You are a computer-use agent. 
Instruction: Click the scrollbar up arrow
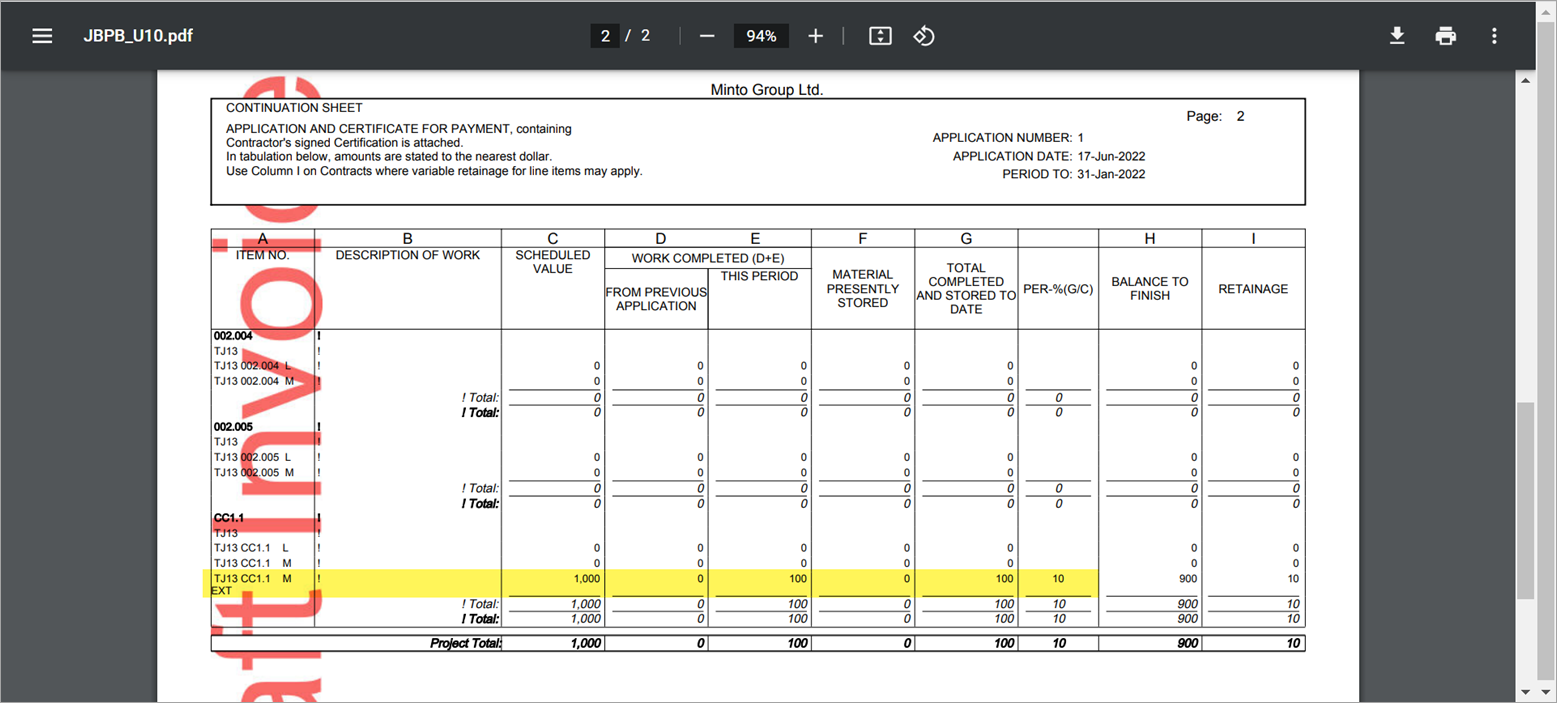coord(1525,81)
